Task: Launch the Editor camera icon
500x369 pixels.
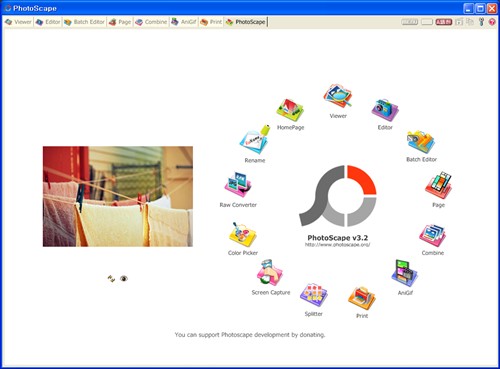Action: point(385,110)
